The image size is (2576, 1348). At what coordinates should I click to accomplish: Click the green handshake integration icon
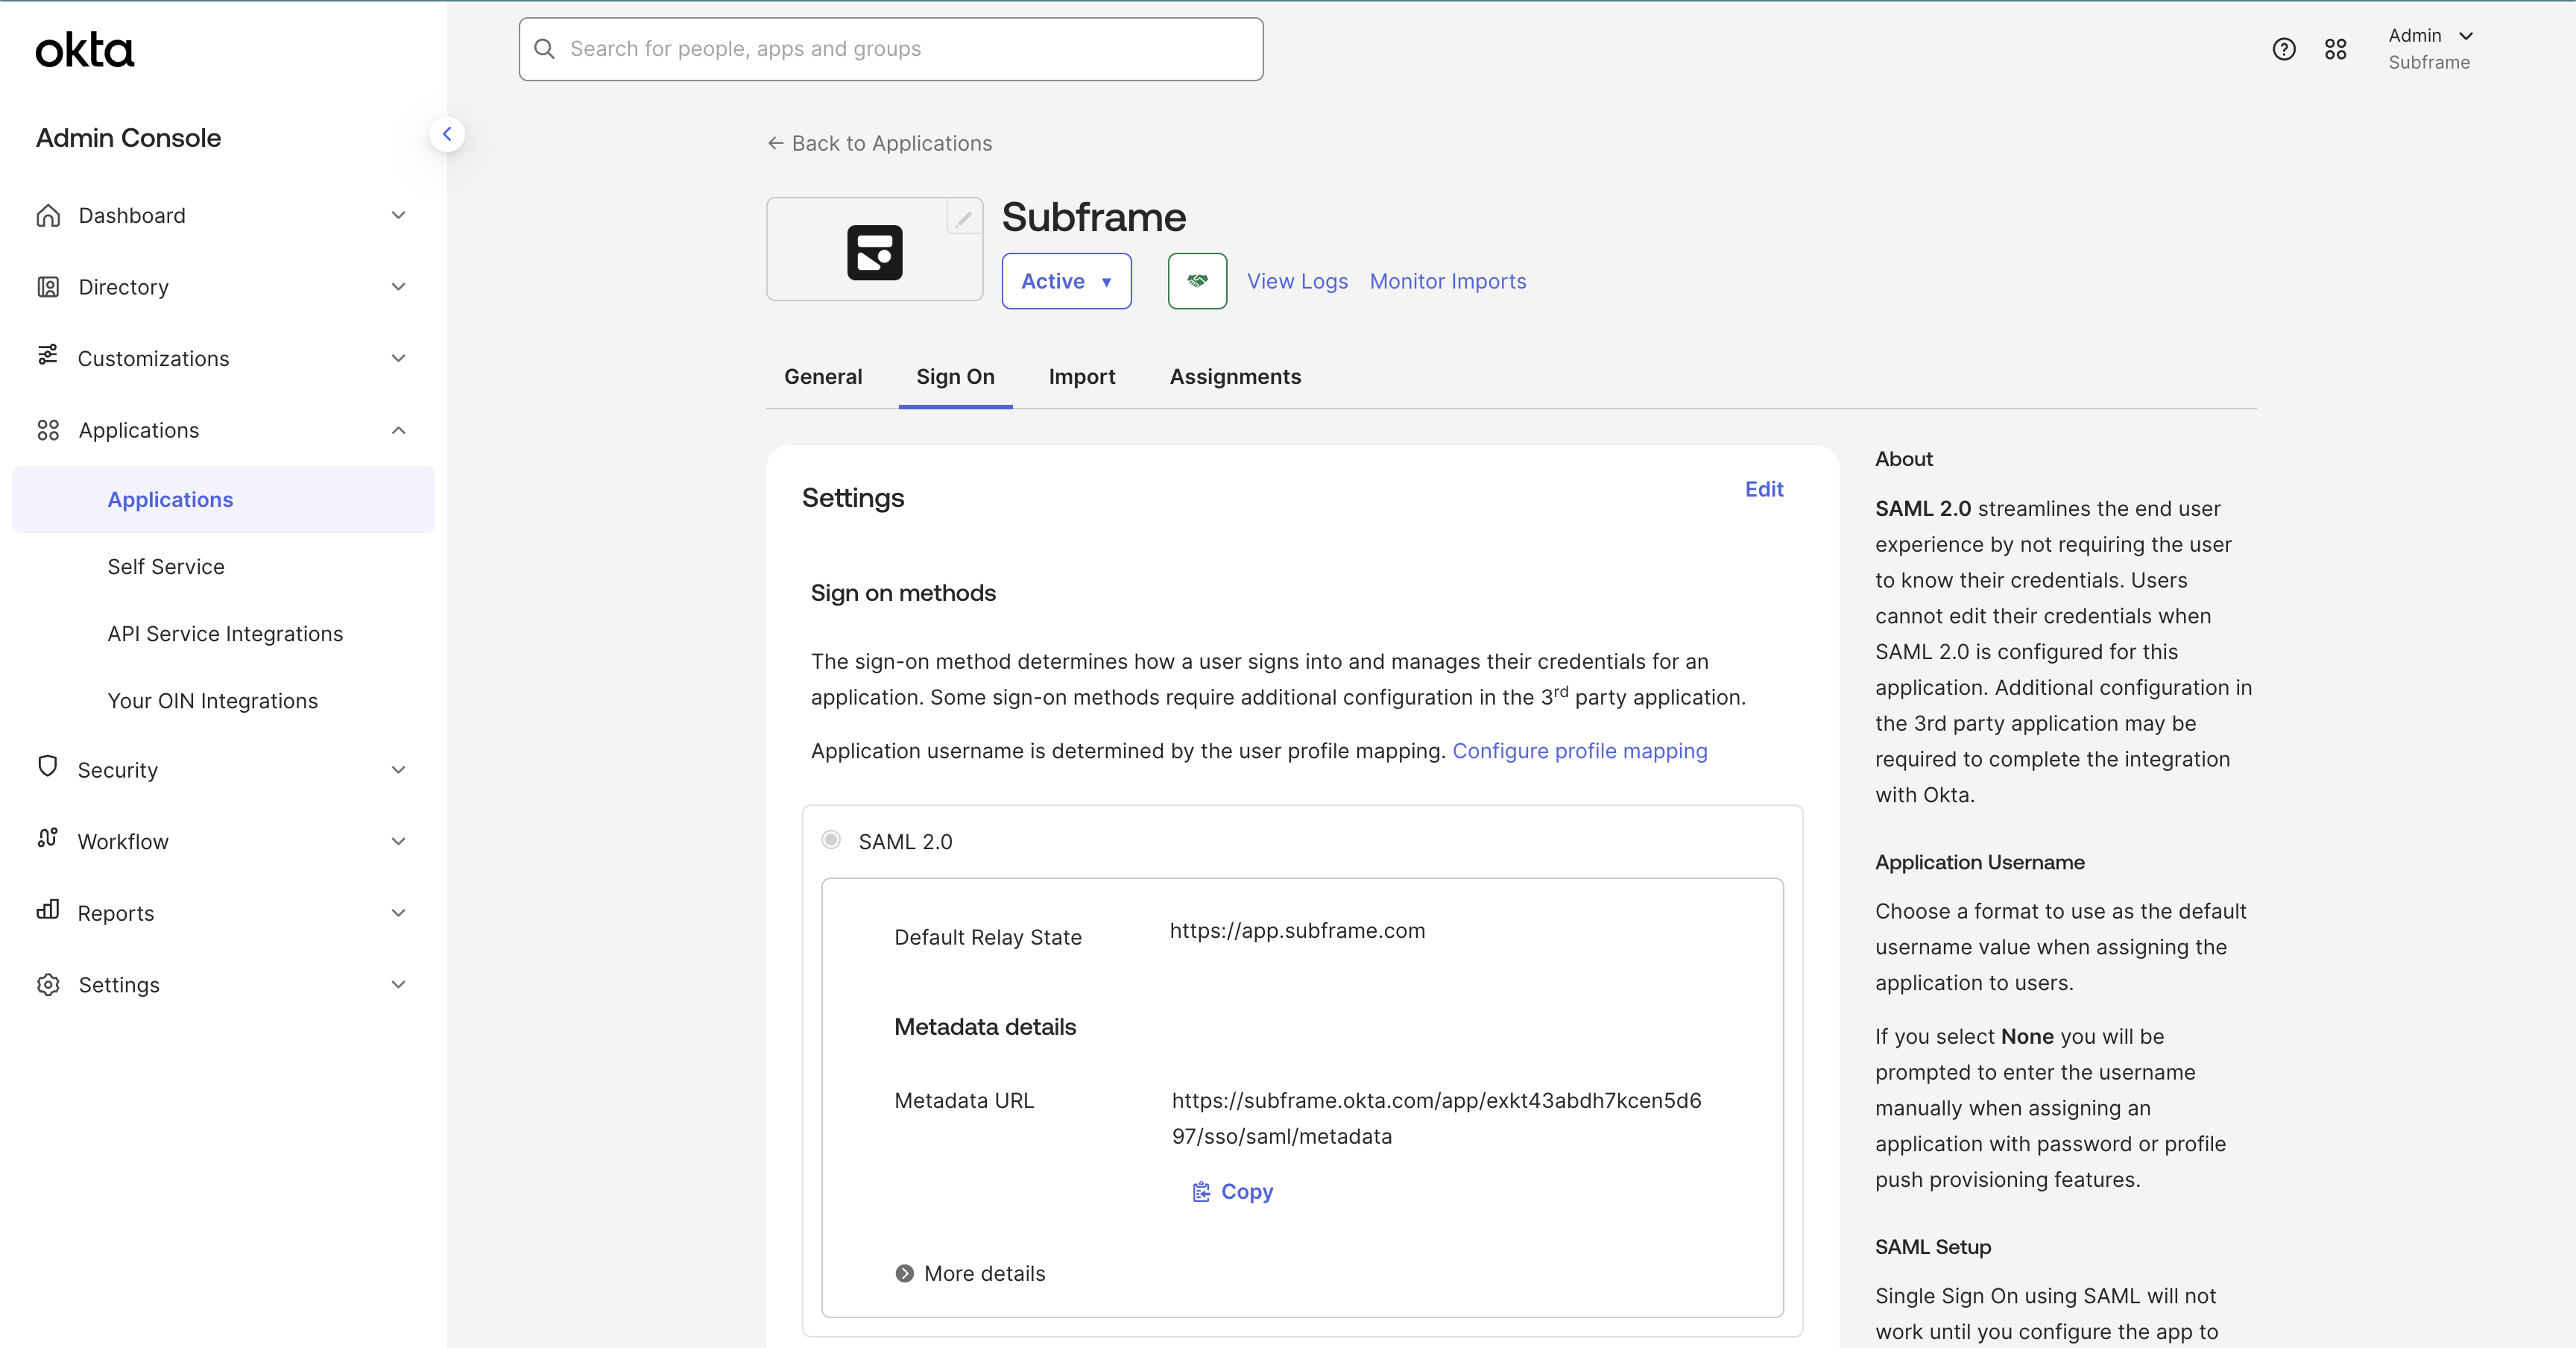click(x=1196, y=281)
